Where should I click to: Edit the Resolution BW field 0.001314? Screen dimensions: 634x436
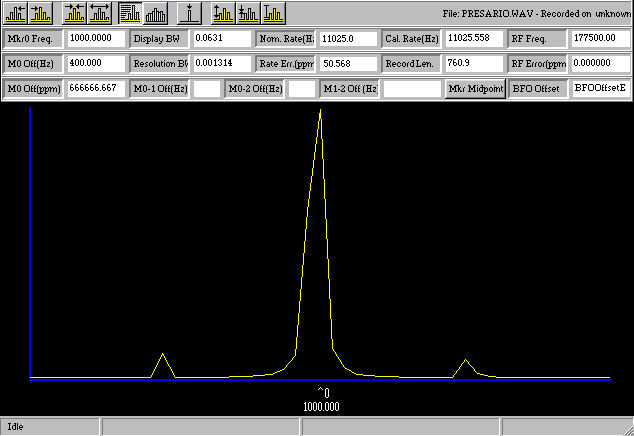(222, 63)
